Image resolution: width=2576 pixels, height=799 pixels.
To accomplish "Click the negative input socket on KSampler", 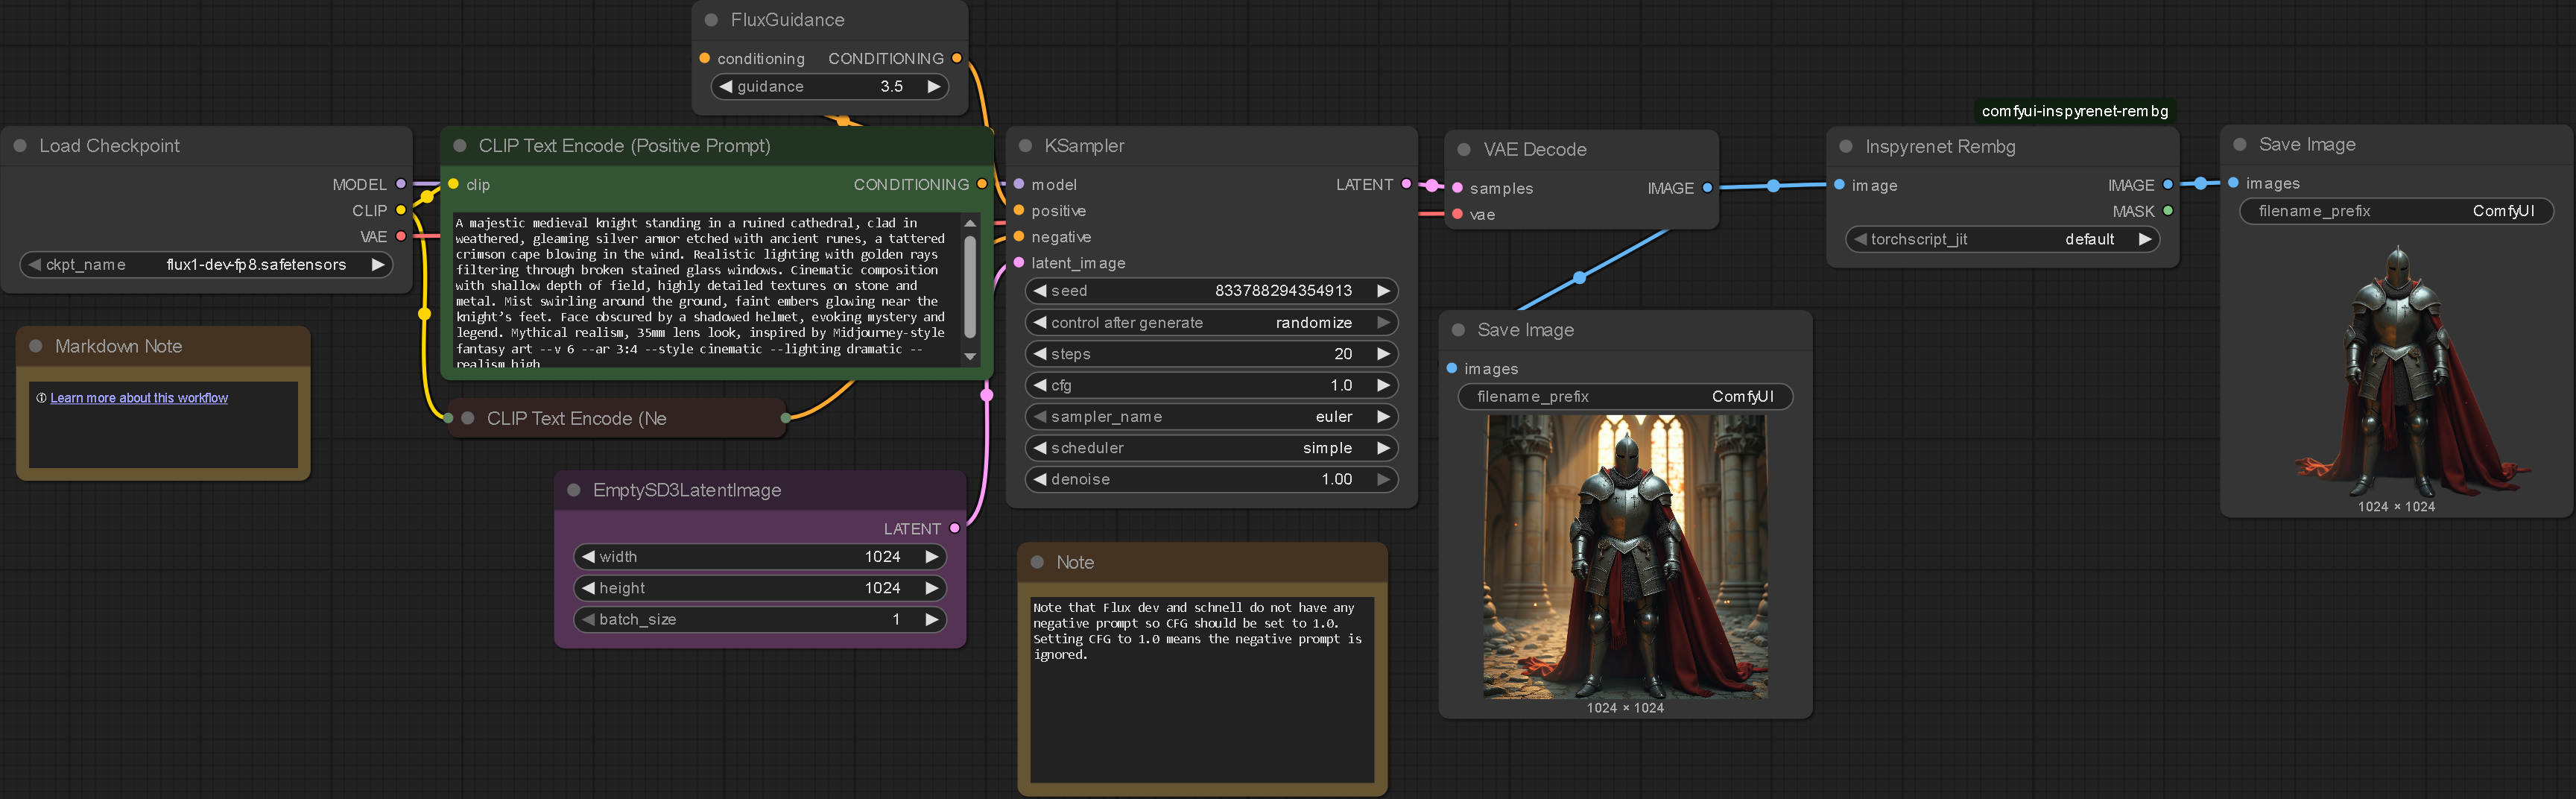I will pyautogui.click(x=1019, y=236).
